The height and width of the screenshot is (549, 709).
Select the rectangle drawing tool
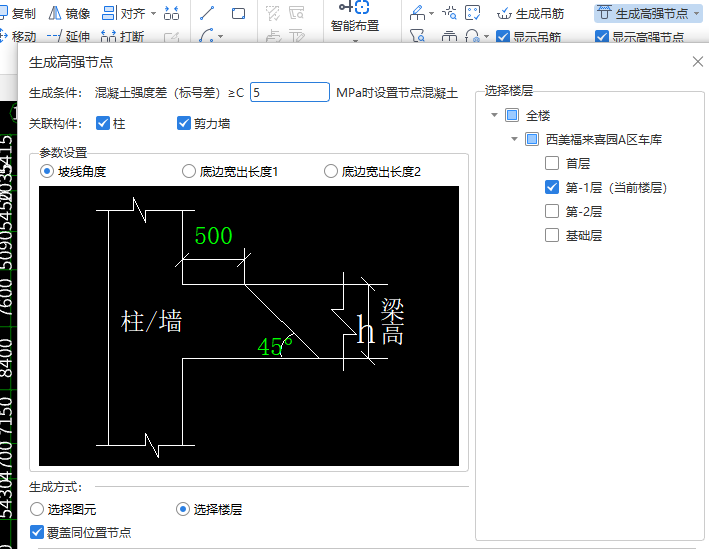238,14
